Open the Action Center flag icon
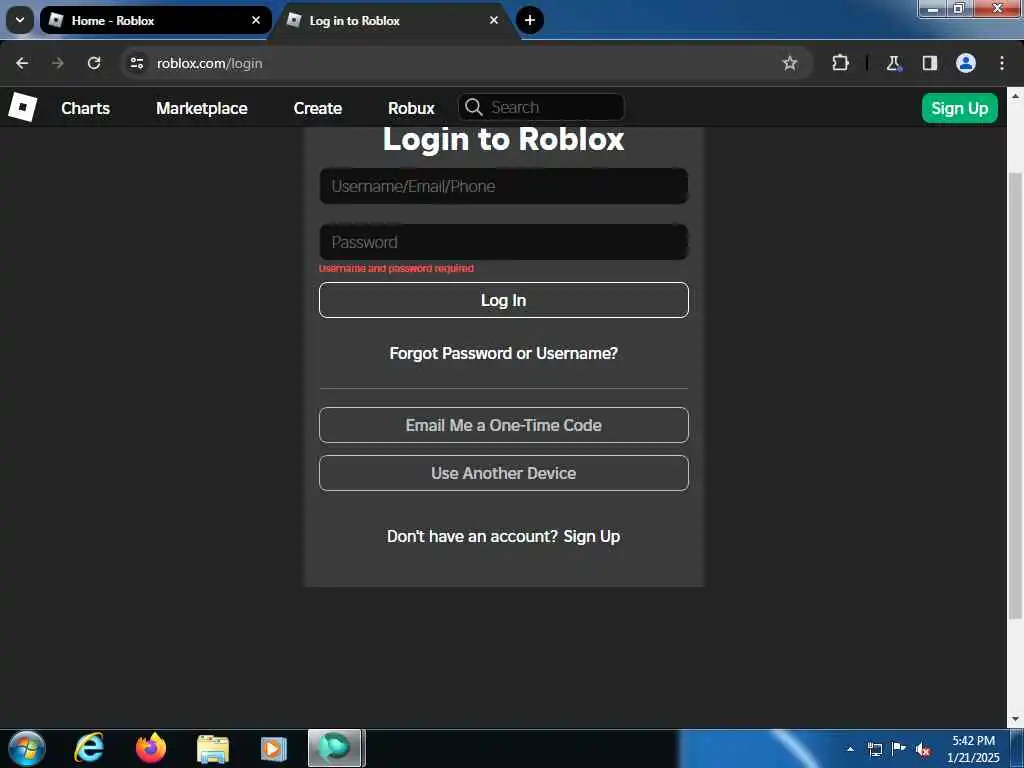This screenshot has height=768, width=1024. coord(899,748)
